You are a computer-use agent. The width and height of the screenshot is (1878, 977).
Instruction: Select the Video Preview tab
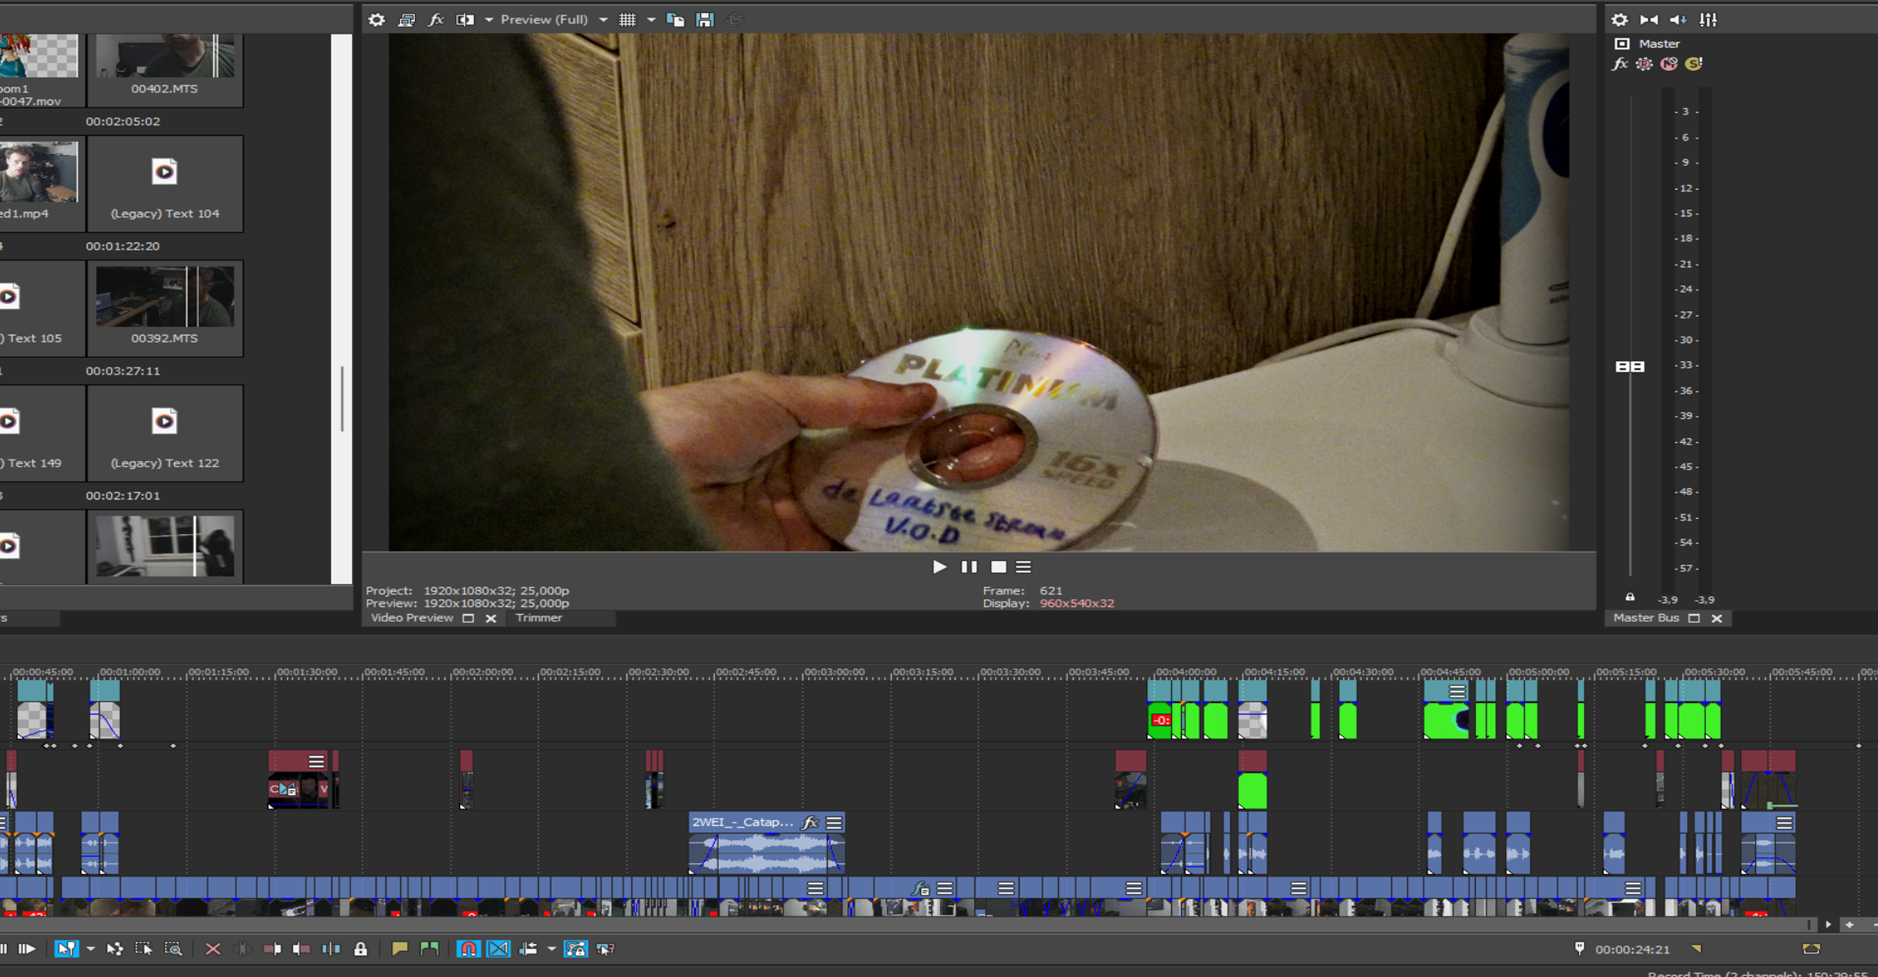412,618
